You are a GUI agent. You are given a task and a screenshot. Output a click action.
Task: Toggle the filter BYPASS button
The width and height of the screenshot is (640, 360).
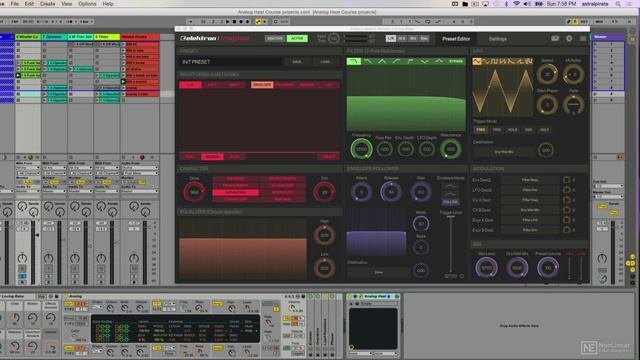click(x=456, y=61)
